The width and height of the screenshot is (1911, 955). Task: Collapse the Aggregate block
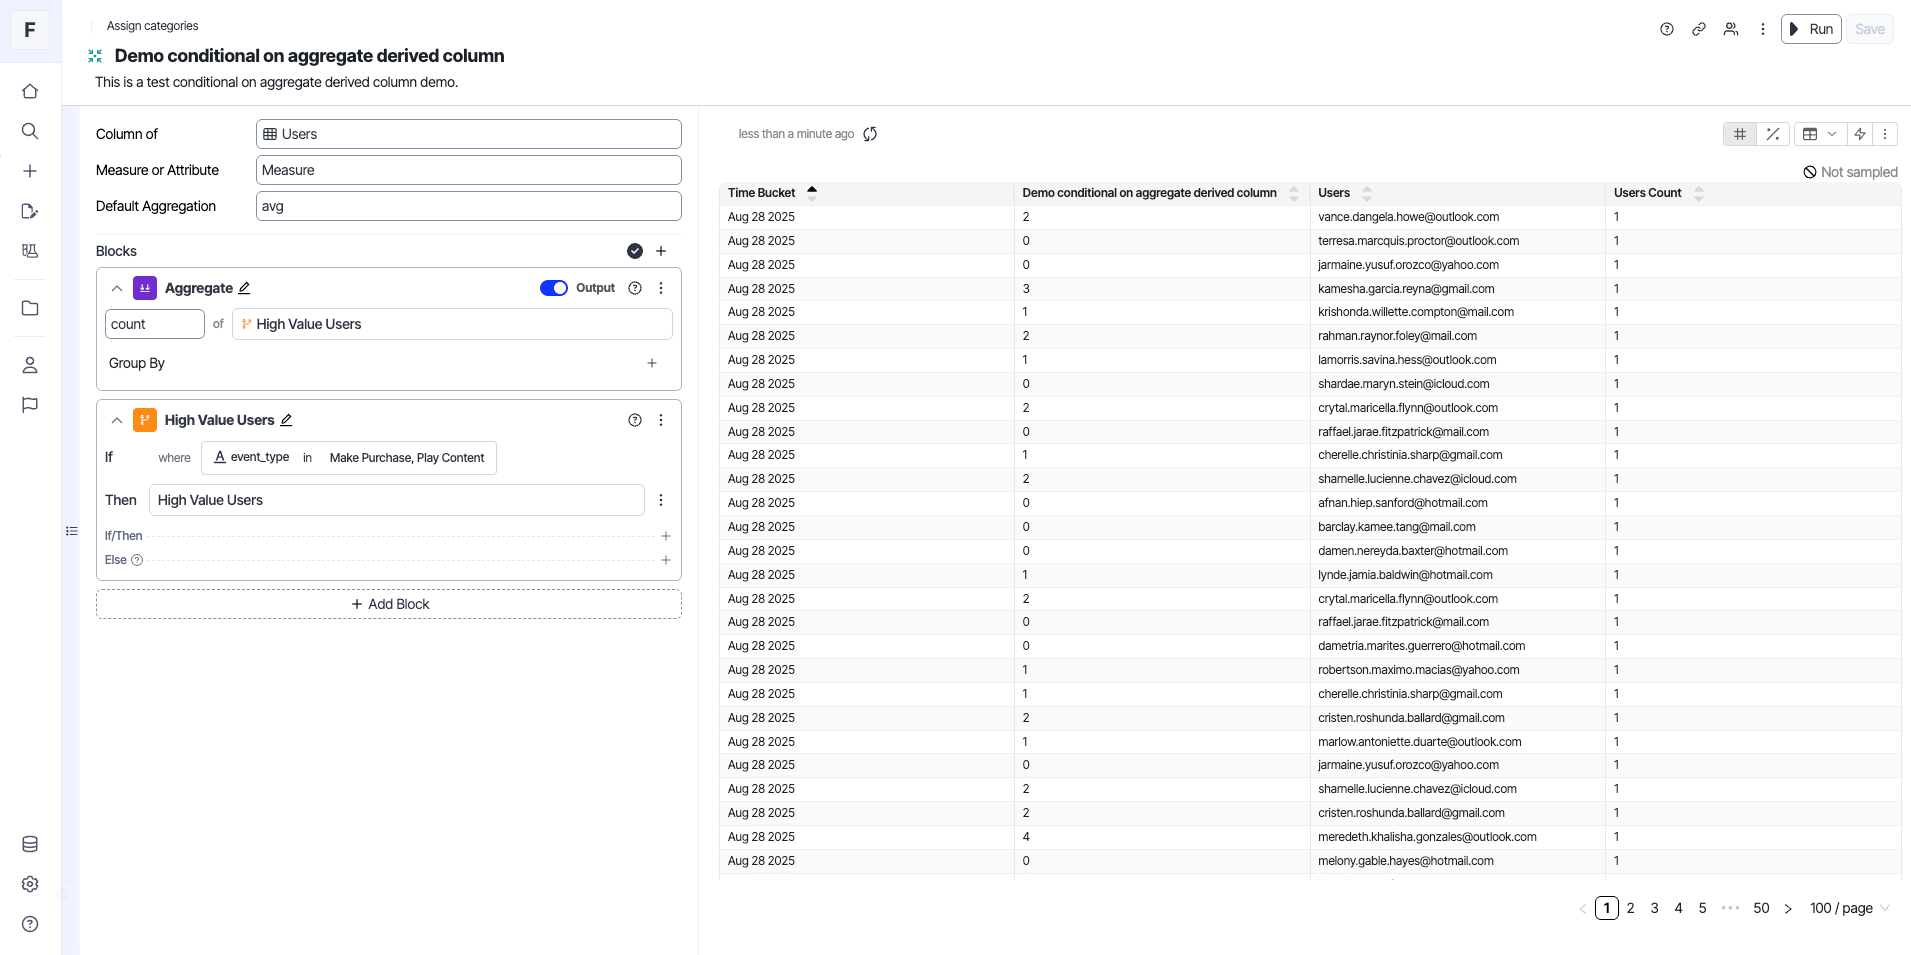[117, 288]
